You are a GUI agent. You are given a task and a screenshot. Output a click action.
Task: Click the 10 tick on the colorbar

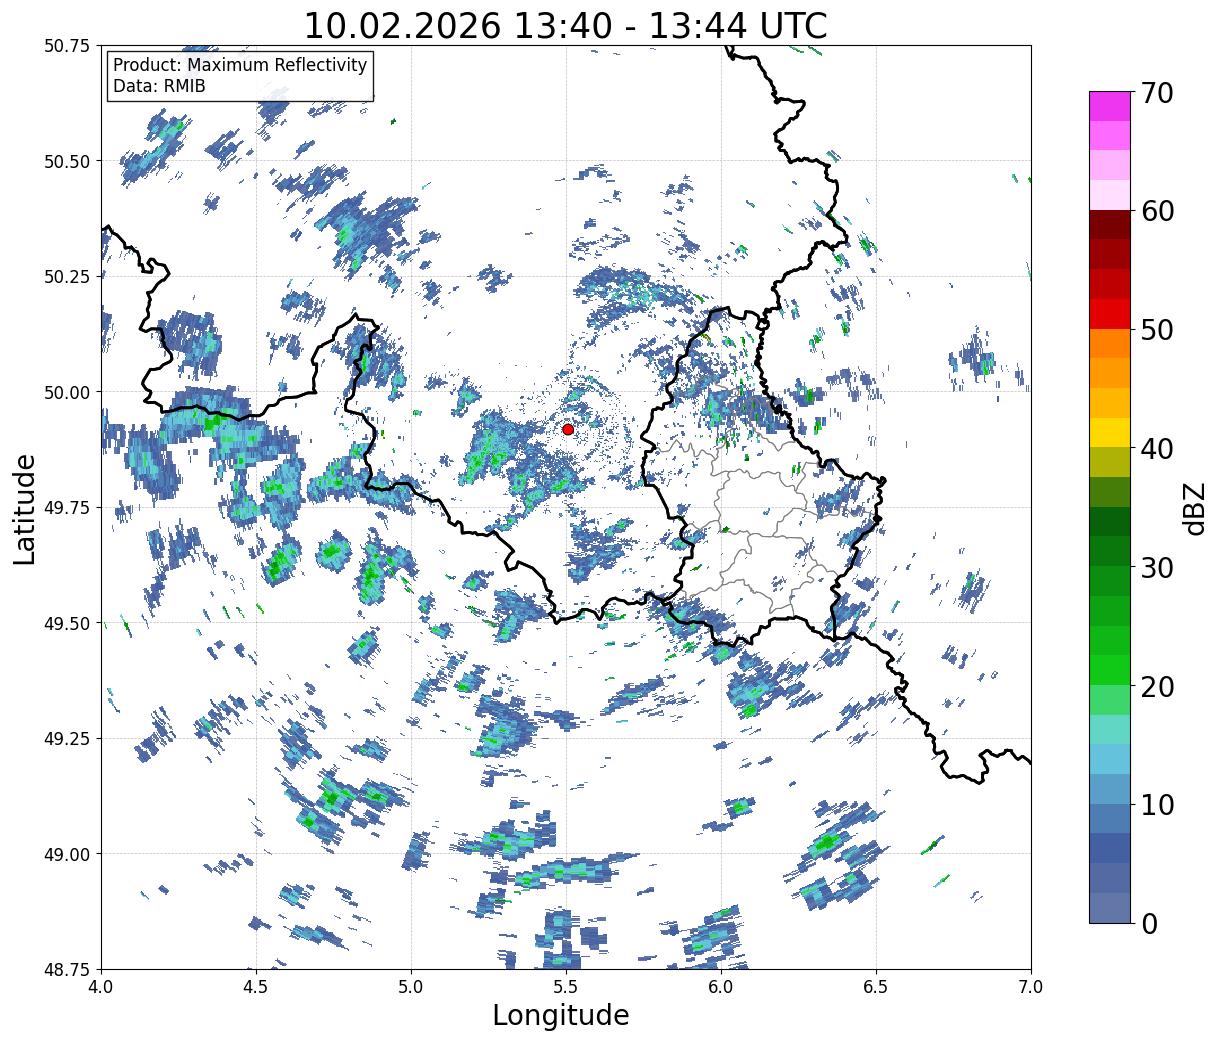point(1157,804)
